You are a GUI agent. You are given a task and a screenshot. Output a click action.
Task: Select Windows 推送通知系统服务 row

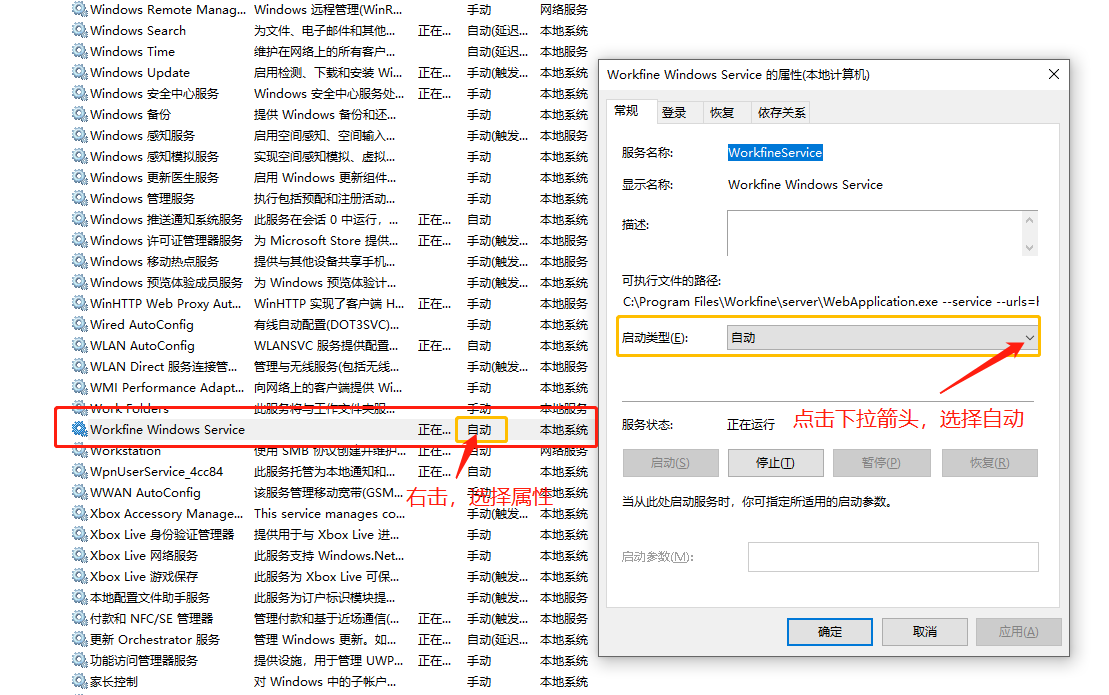click(x=330, y=220)
